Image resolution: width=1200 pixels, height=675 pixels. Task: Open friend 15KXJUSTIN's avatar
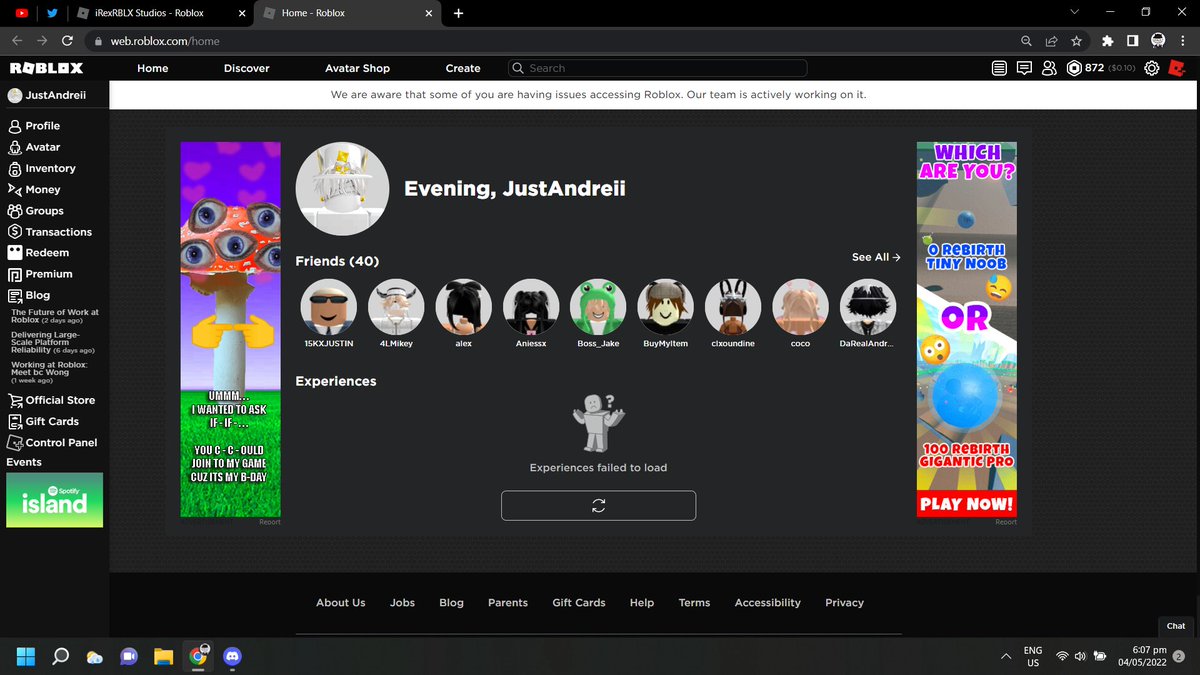click(328, 307)
